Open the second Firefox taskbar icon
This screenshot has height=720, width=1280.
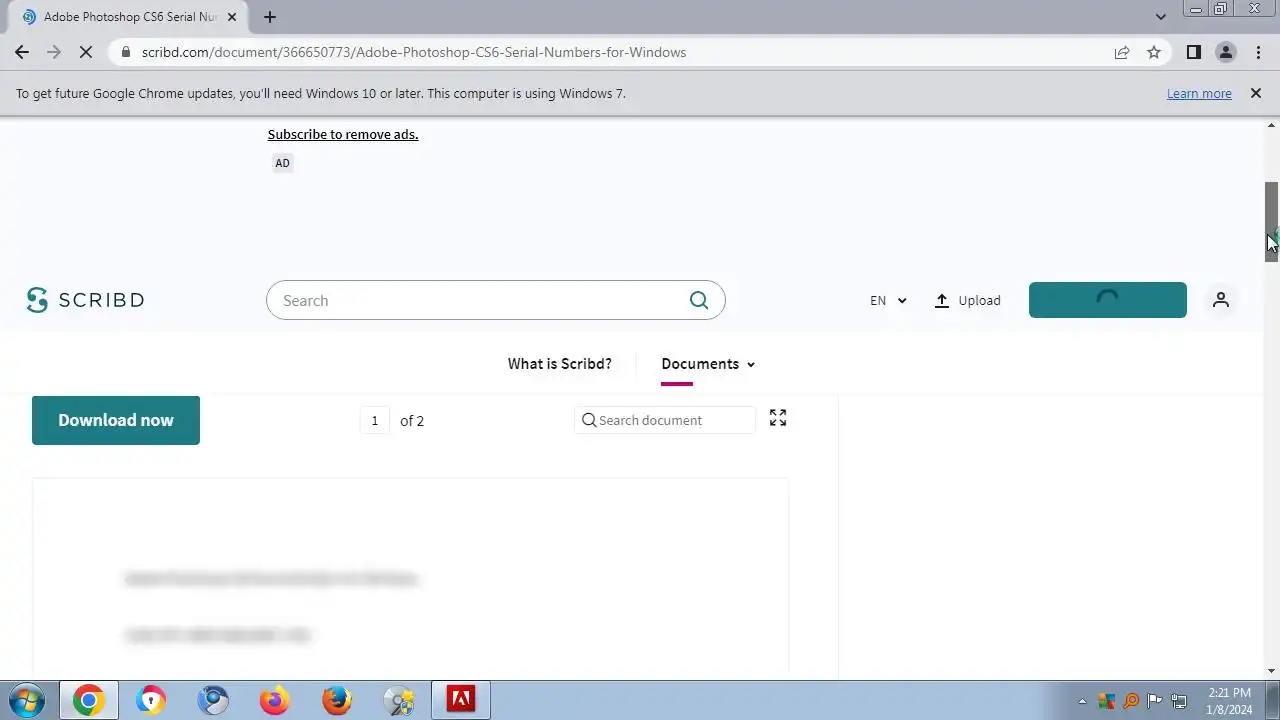tap(337, 700)
